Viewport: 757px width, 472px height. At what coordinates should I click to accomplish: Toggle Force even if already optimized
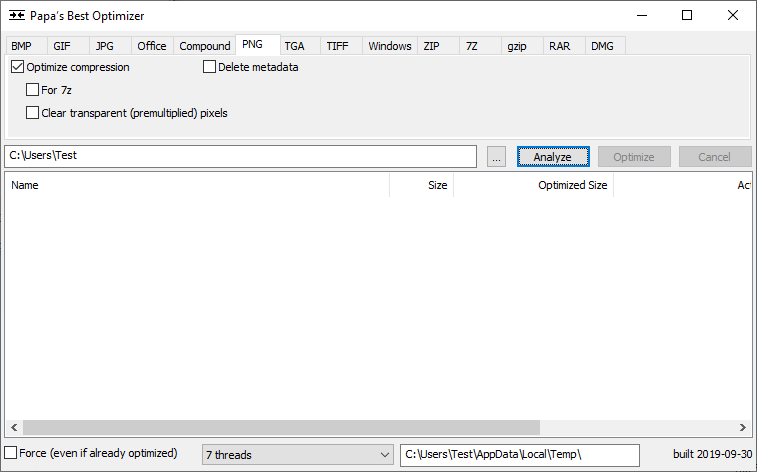pyautogui.click(x=11, y=454)
